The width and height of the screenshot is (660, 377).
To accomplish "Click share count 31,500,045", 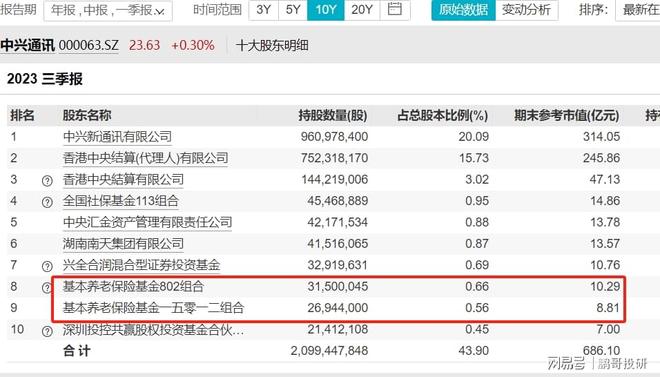I will [338, 287].
